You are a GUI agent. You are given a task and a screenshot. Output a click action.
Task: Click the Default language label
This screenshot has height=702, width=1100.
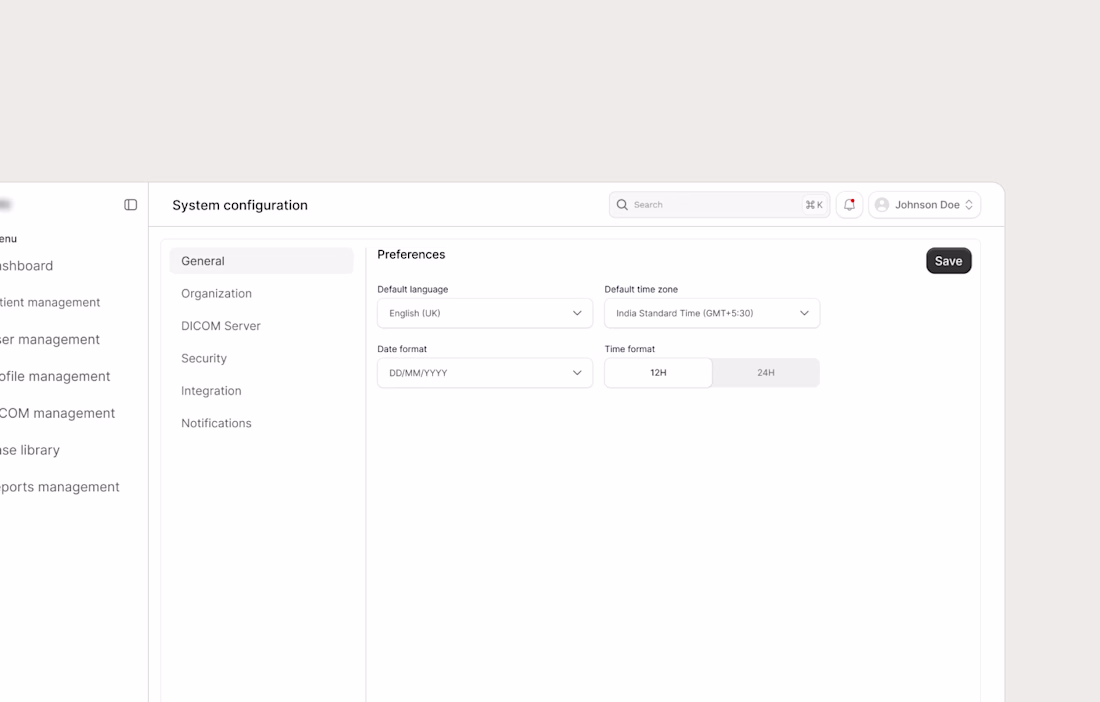412,289
